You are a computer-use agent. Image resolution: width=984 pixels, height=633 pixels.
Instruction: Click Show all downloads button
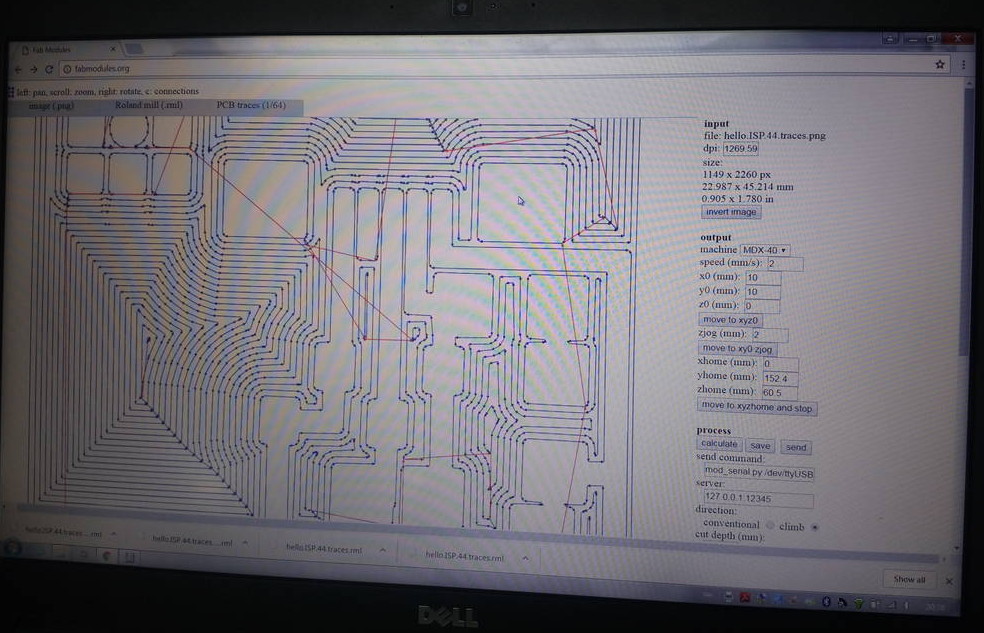[909, 579]
